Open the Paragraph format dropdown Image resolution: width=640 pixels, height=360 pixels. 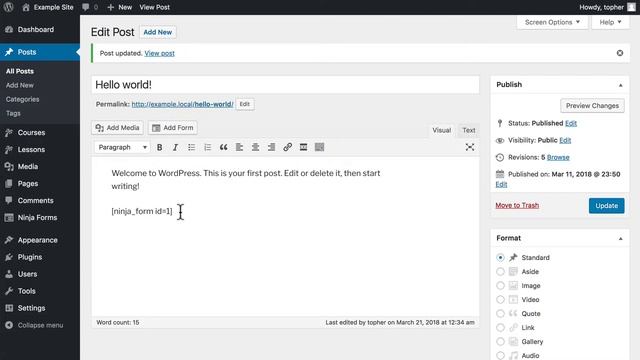click(x=122, y=147)
